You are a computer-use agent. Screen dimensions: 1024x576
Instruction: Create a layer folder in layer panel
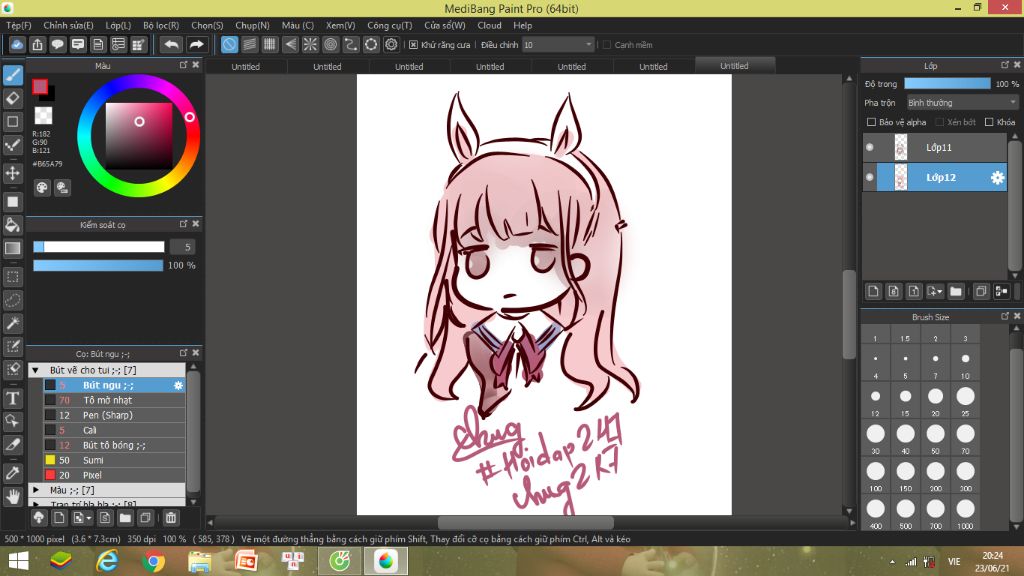955,291
